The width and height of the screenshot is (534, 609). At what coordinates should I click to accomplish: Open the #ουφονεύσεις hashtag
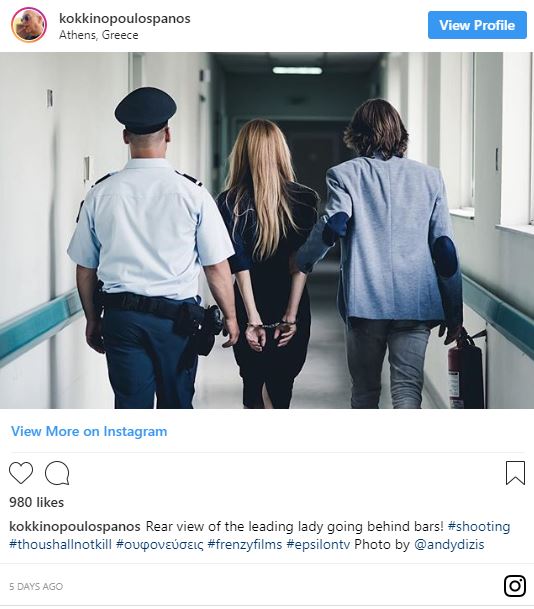160,545
